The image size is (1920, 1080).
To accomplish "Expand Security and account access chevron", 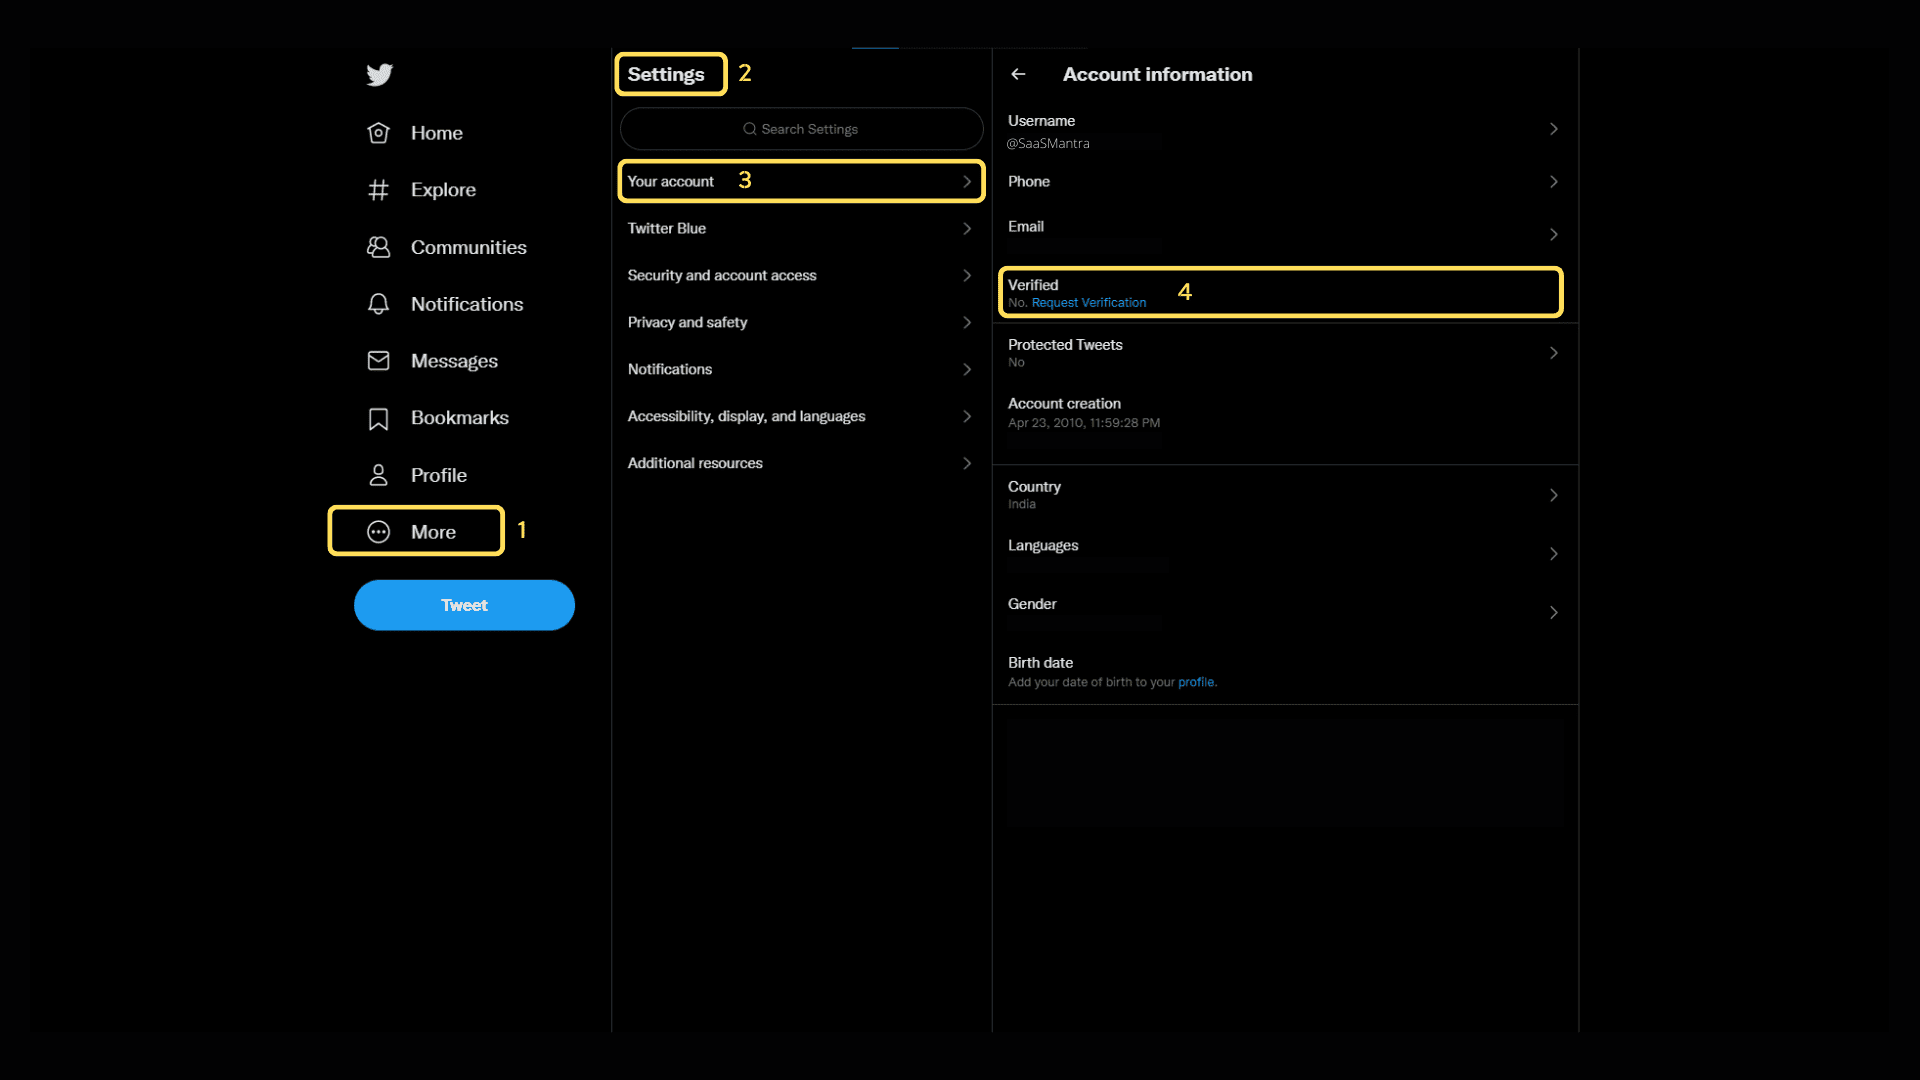I will [967, 276].
